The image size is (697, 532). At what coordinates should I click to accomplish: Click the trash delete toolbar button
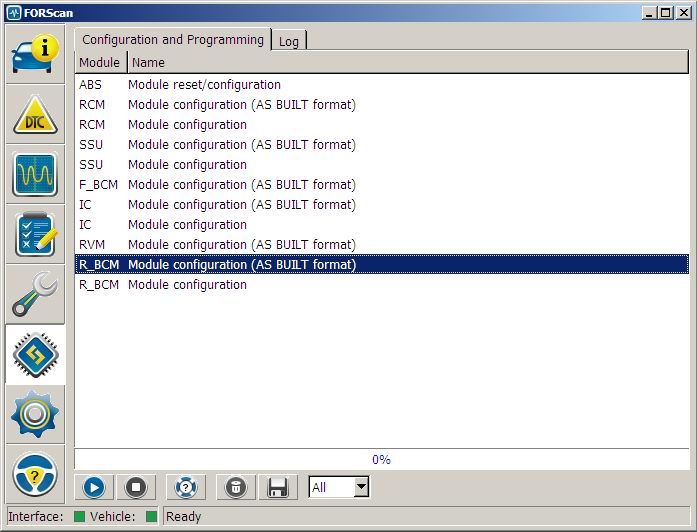tap(236, 487)
